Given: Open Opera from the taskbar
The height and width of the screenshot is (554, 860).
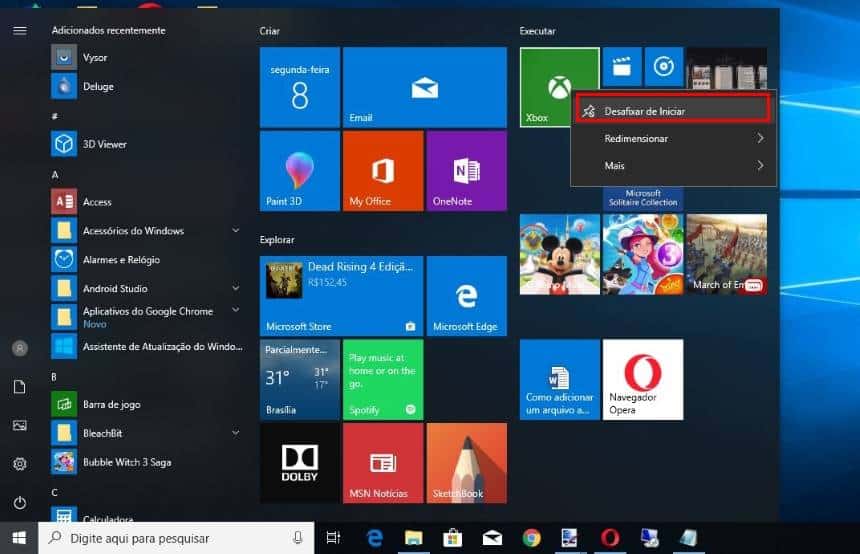Looking at the screenshot, I should 610,538.
